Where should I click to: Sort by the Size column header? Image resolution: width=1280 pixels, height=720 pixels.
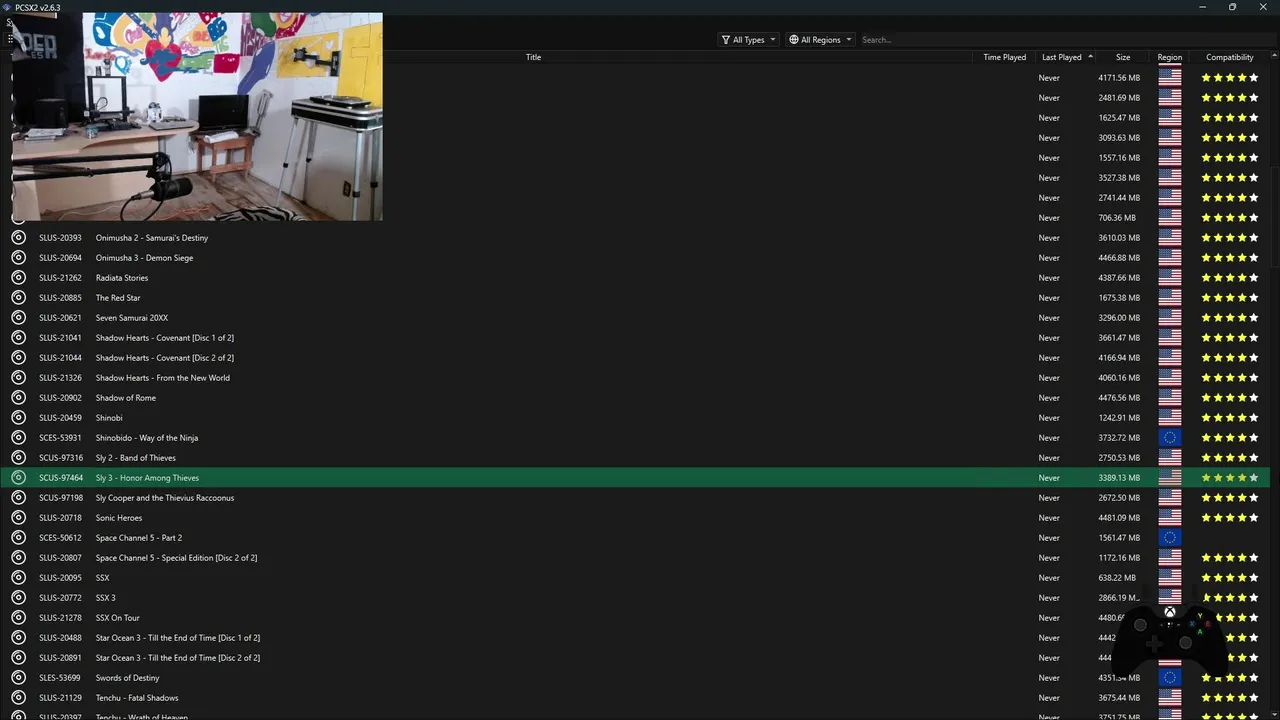pos(1123,57)
